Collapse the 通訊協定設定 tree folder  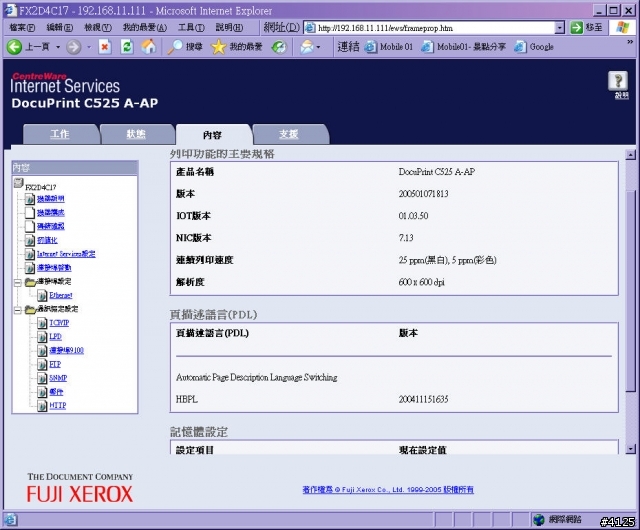(17, 311)
